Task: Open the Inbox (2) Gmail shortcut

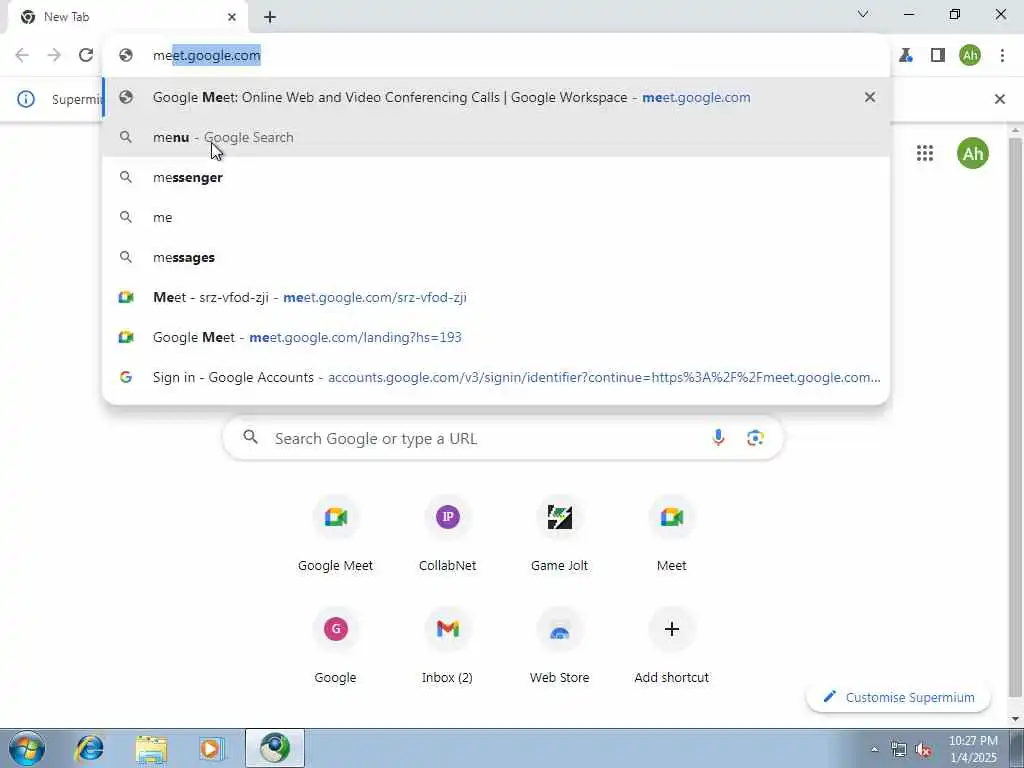Action: click(447, 646)
